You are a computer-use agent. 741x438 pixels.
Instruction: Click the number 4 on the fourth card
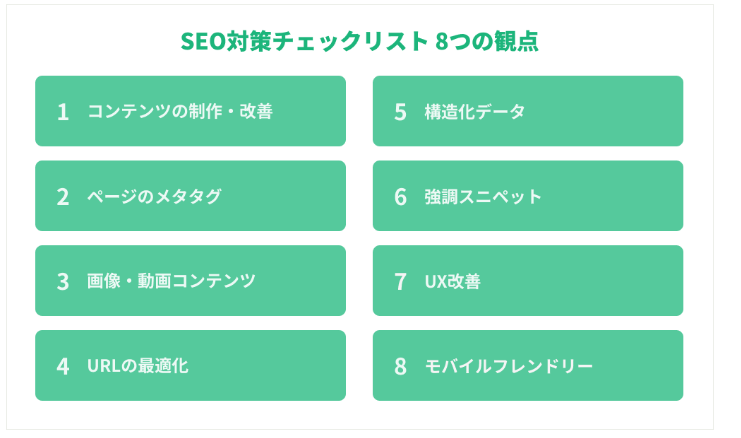click(63, 366)
